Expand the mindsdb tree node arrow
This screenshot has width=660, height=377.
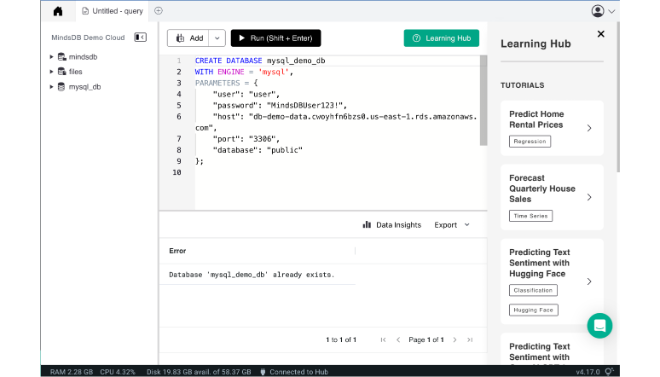[x=51, y=57]
